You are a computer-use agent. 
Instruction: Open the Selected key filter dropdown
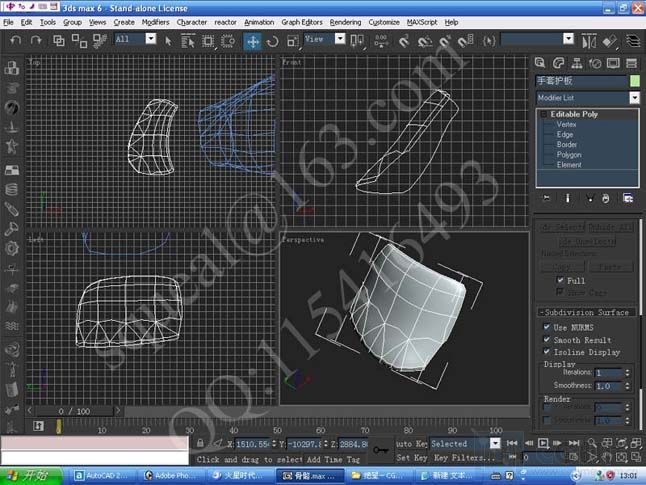(x=495, y=443)
